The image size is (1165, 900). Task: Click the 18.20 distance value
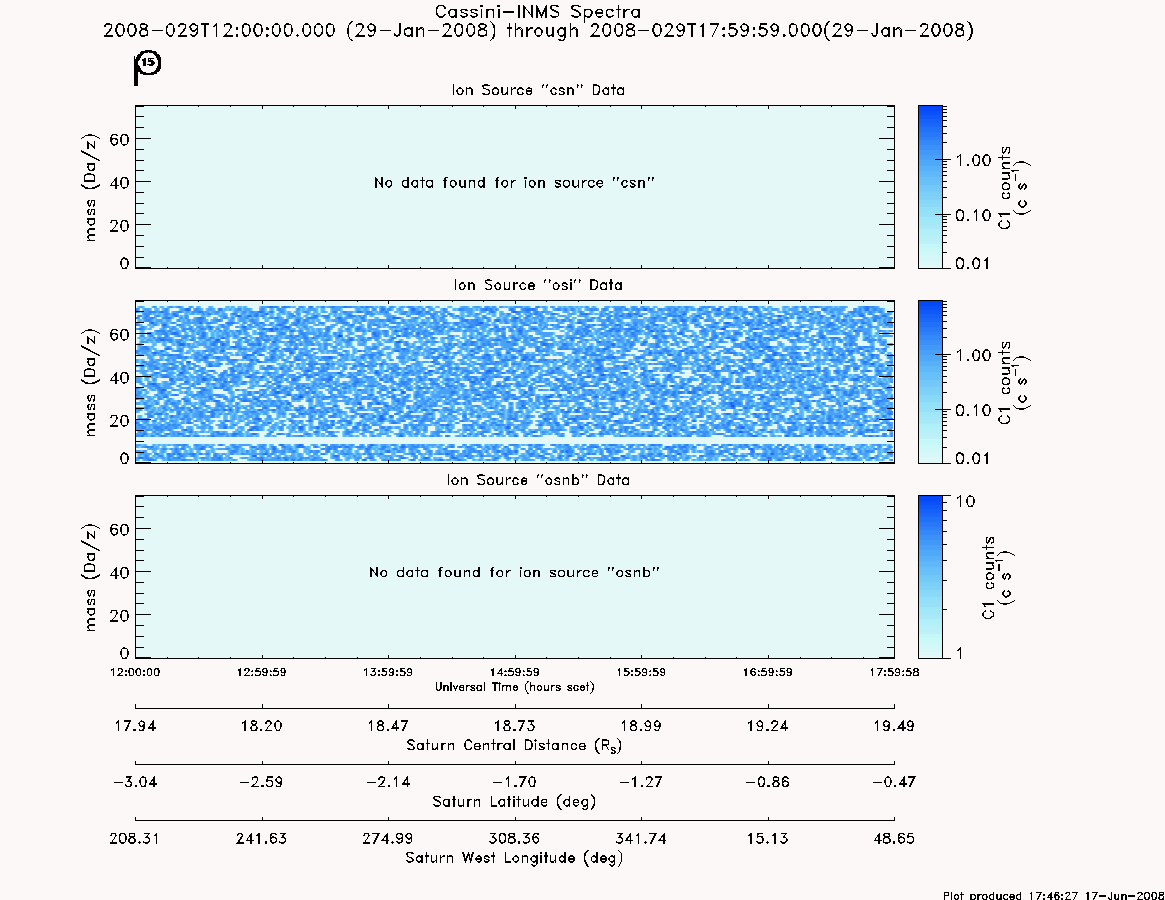[262, 726]
